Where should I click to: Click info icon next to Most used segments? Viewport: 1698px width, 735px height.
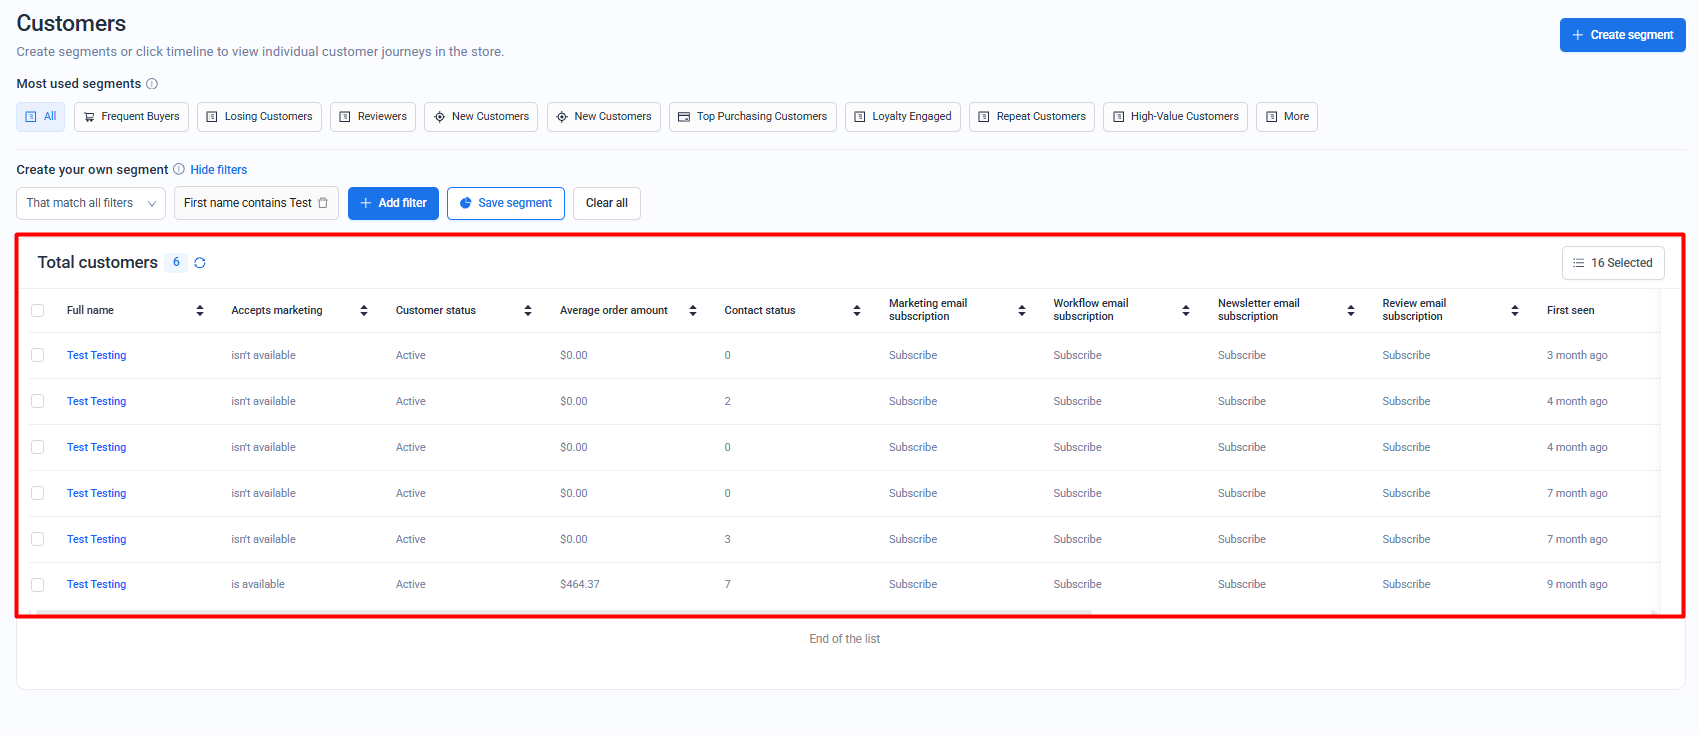pyautogui.click(x=152, y=84)
